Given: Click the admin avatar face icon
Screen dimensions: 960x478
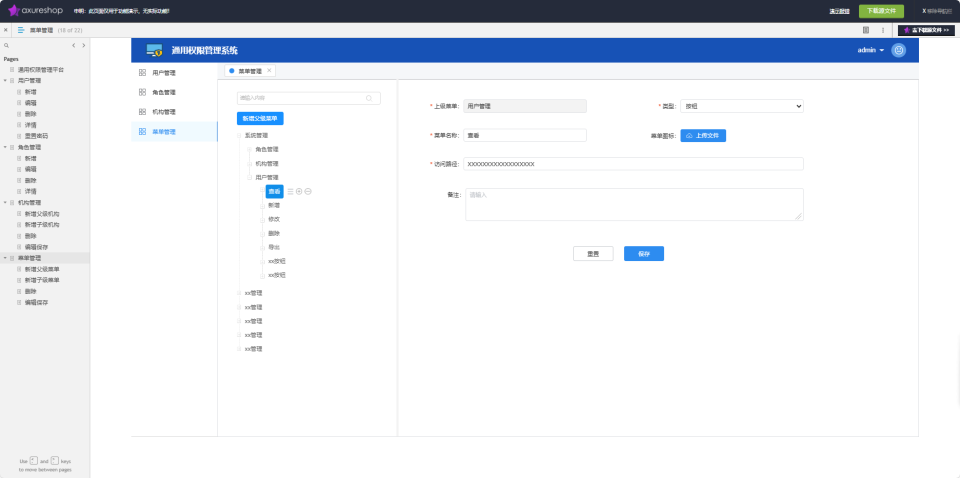Looking at the screenshot, I should pyautogui.click(x=899, y=50).
